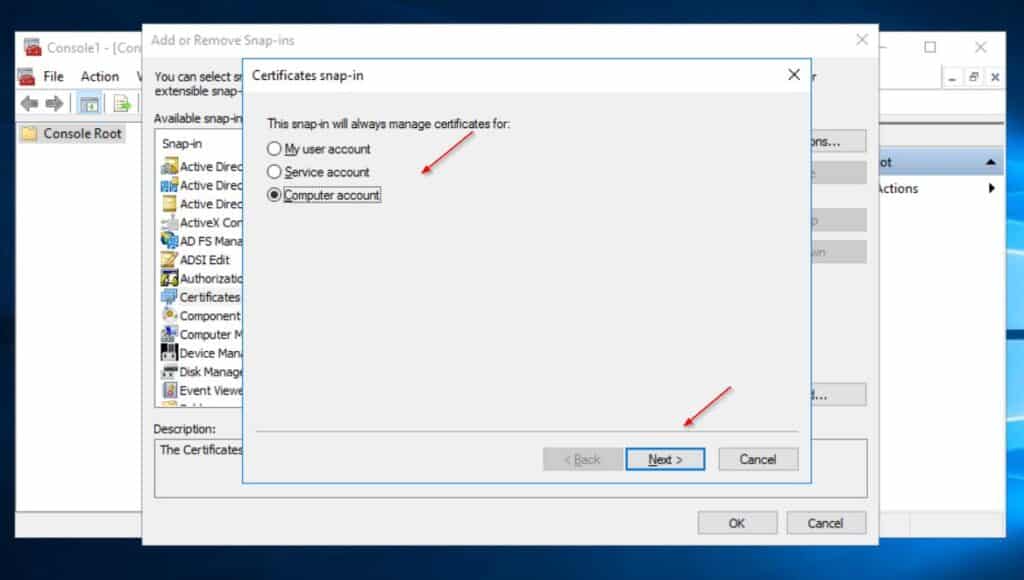This screenshot has width=1024, height=580.
Task: Click the Snap-in column header
Action: (182, 144)
